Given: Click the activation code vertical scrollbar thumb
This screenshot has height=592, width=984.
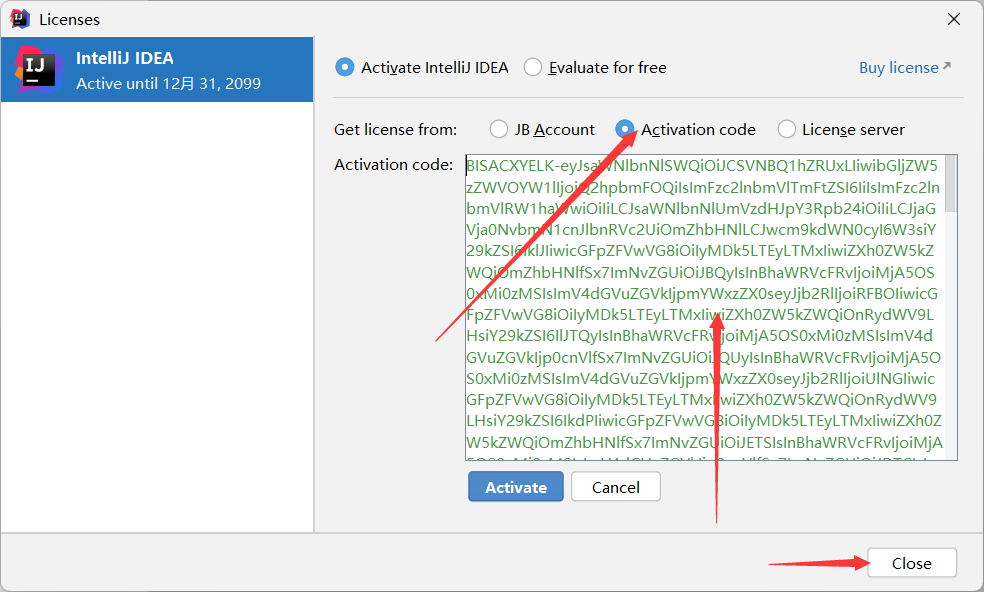Looking at the screenshot, I should coord(950,184).
